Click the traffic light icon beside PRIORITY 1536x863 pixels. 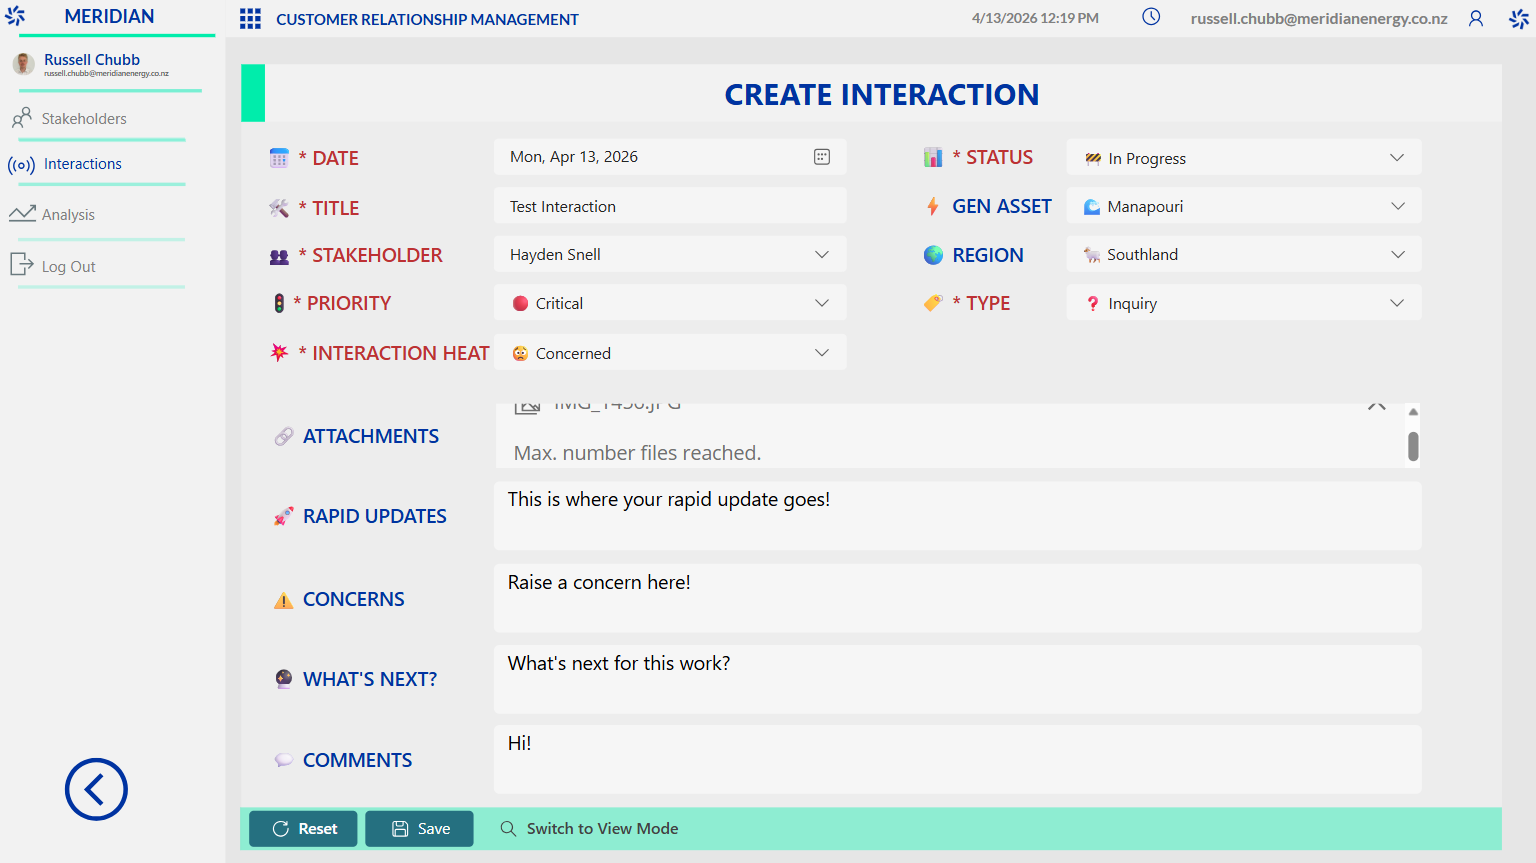[x=279, y=303]
